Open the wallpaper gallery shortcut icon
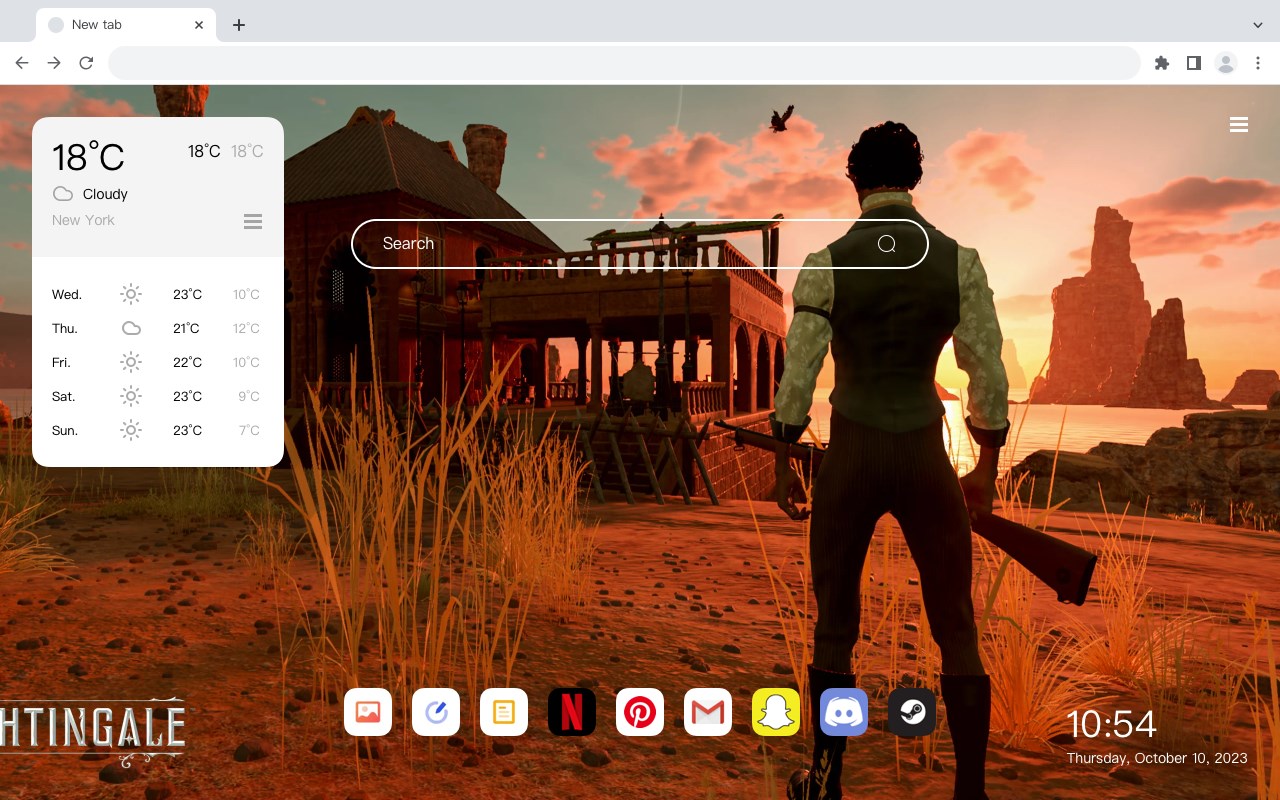1280x800 pixels. point(368,712)
